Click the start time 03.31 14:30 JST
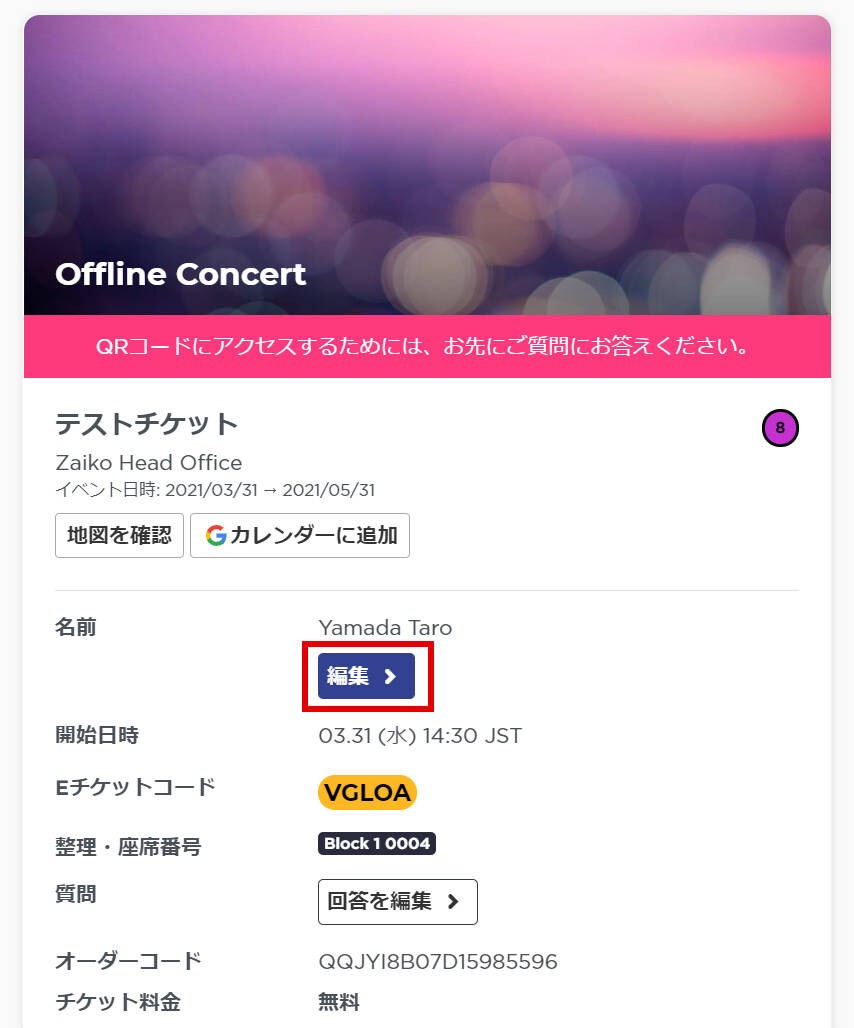The image size is (854, 1028). coord(420,736)
